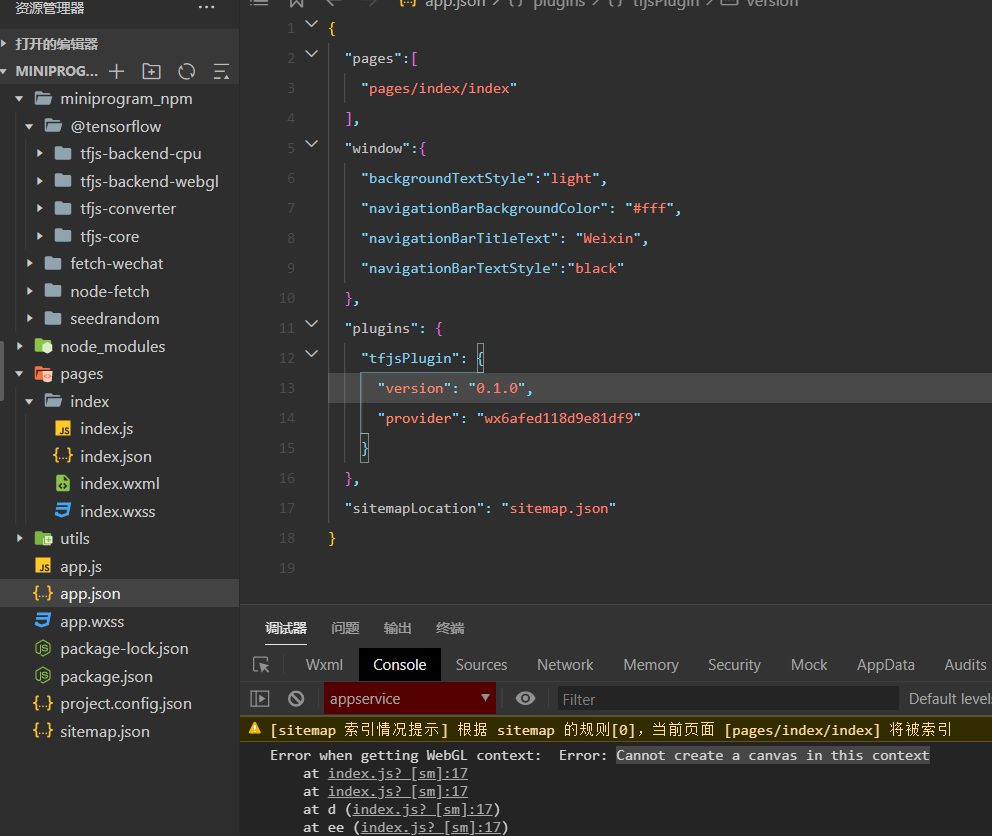Fold the "plugins" object on line 11
Viewport: 992px width, 836px height.
tap(312, 323)
